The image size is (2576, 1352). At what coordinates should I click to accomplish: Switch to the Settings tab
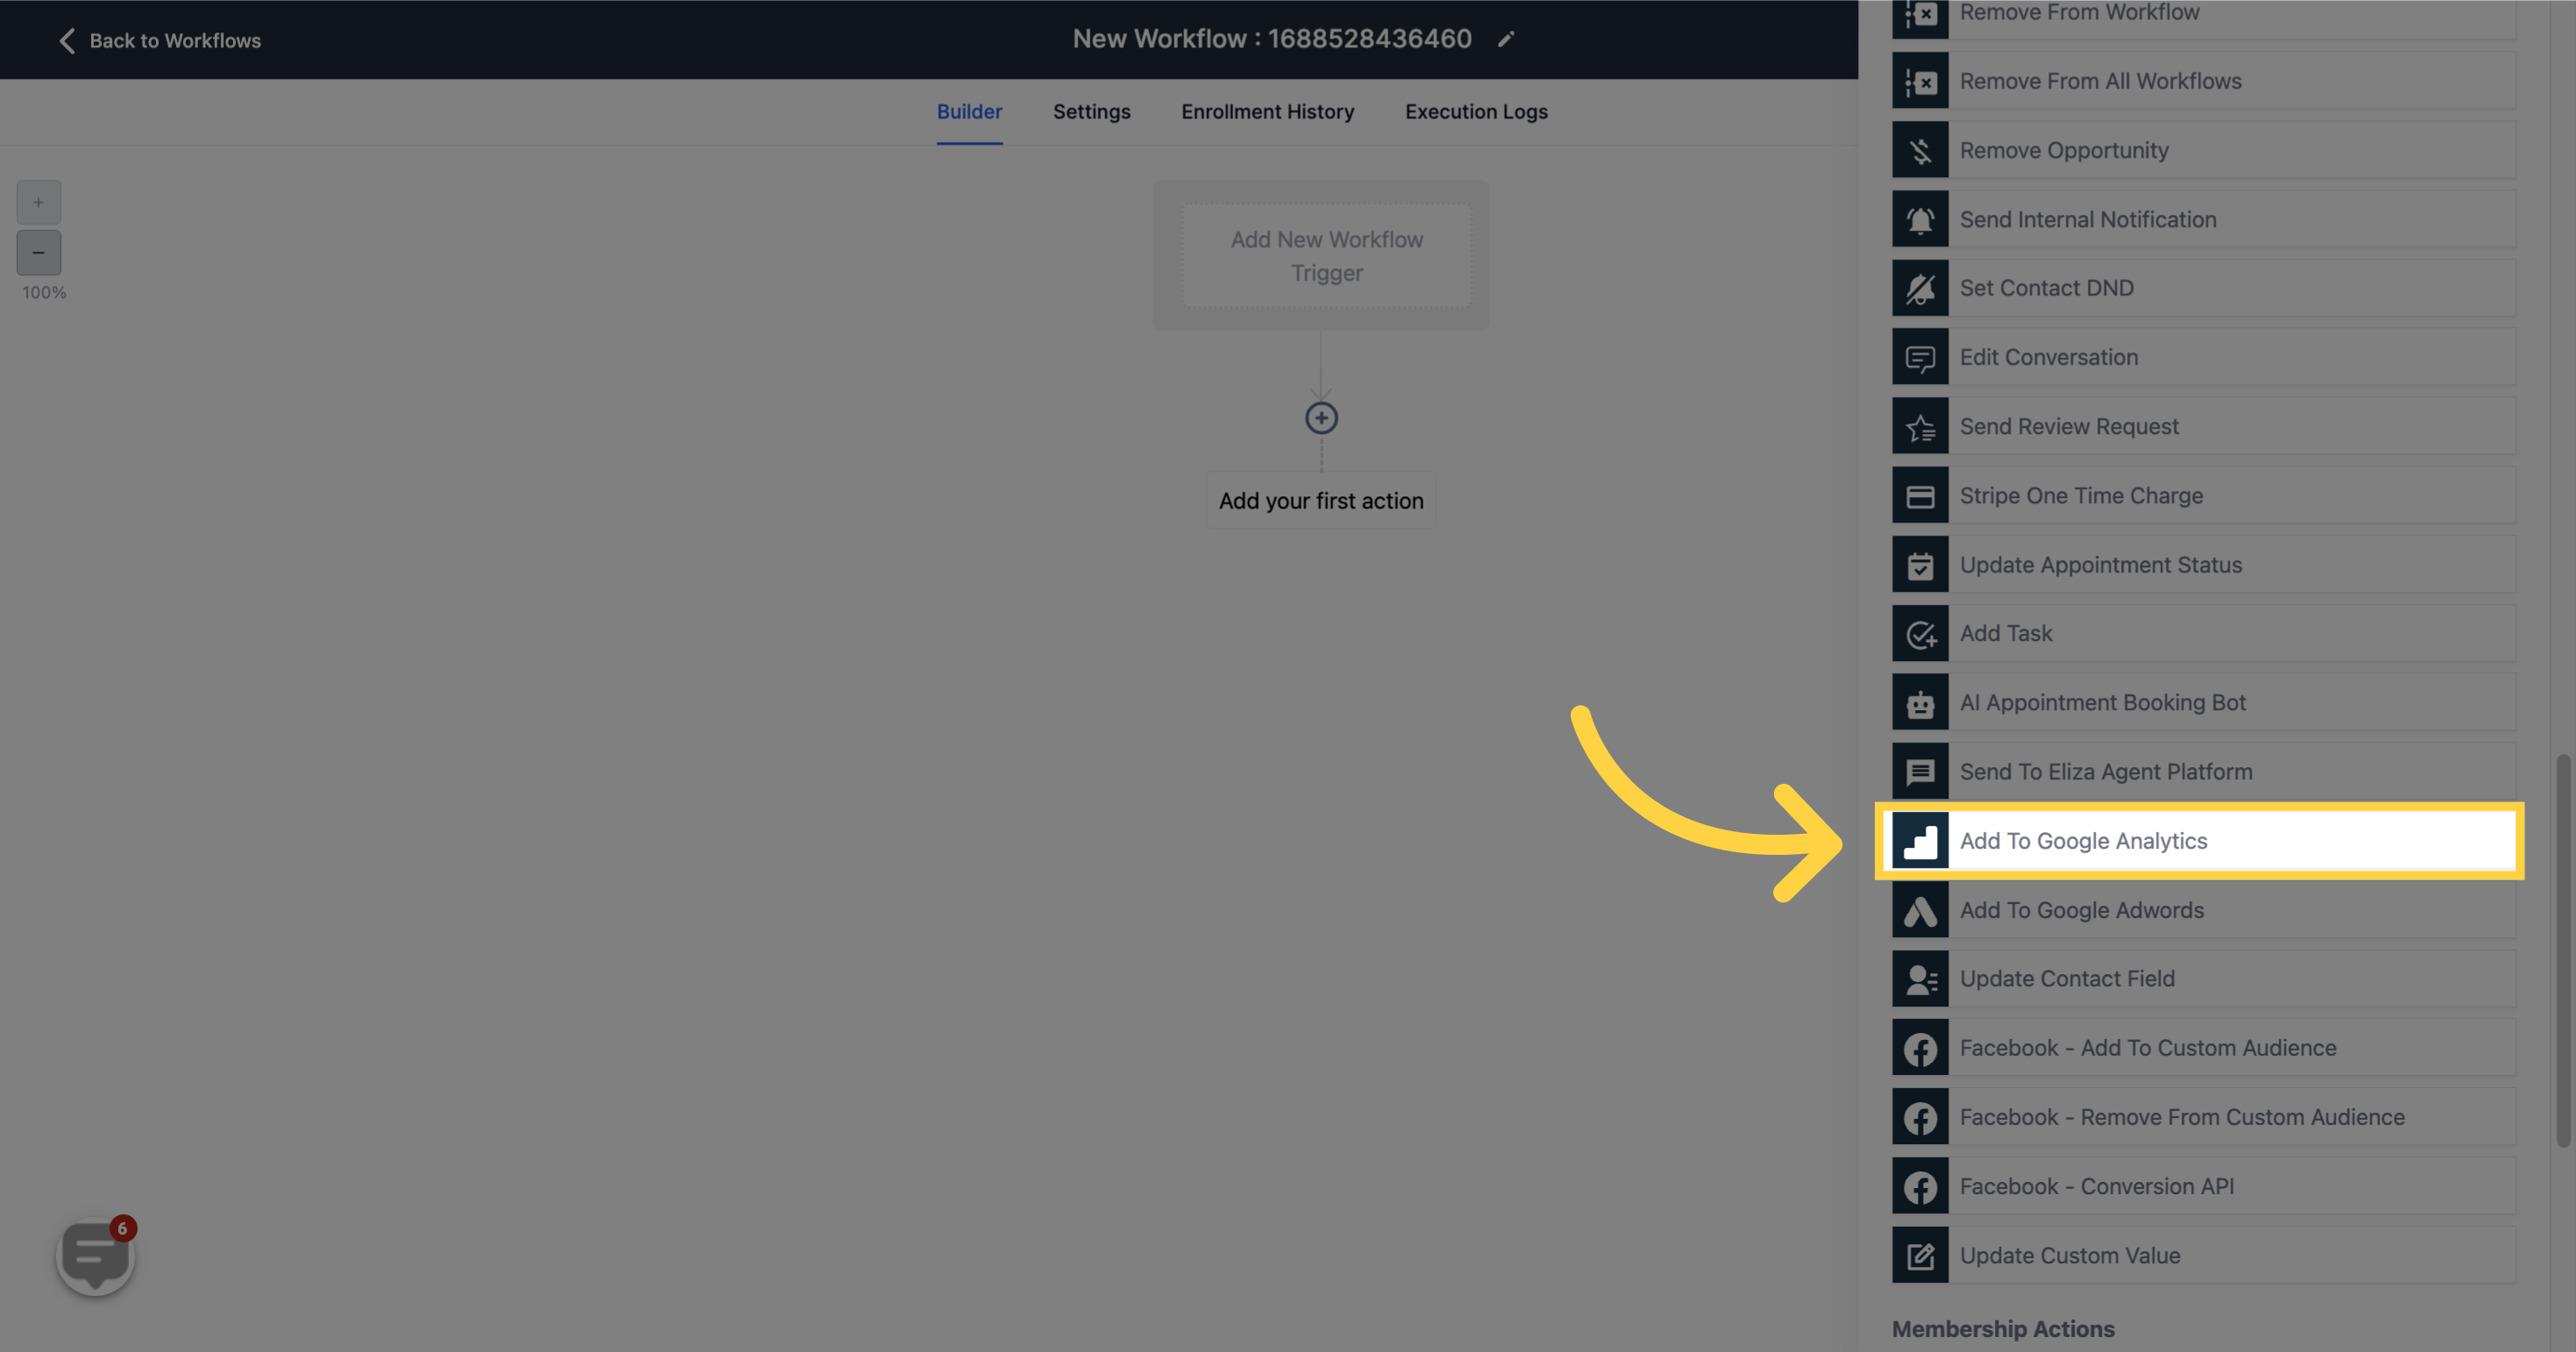[1092, 112]
